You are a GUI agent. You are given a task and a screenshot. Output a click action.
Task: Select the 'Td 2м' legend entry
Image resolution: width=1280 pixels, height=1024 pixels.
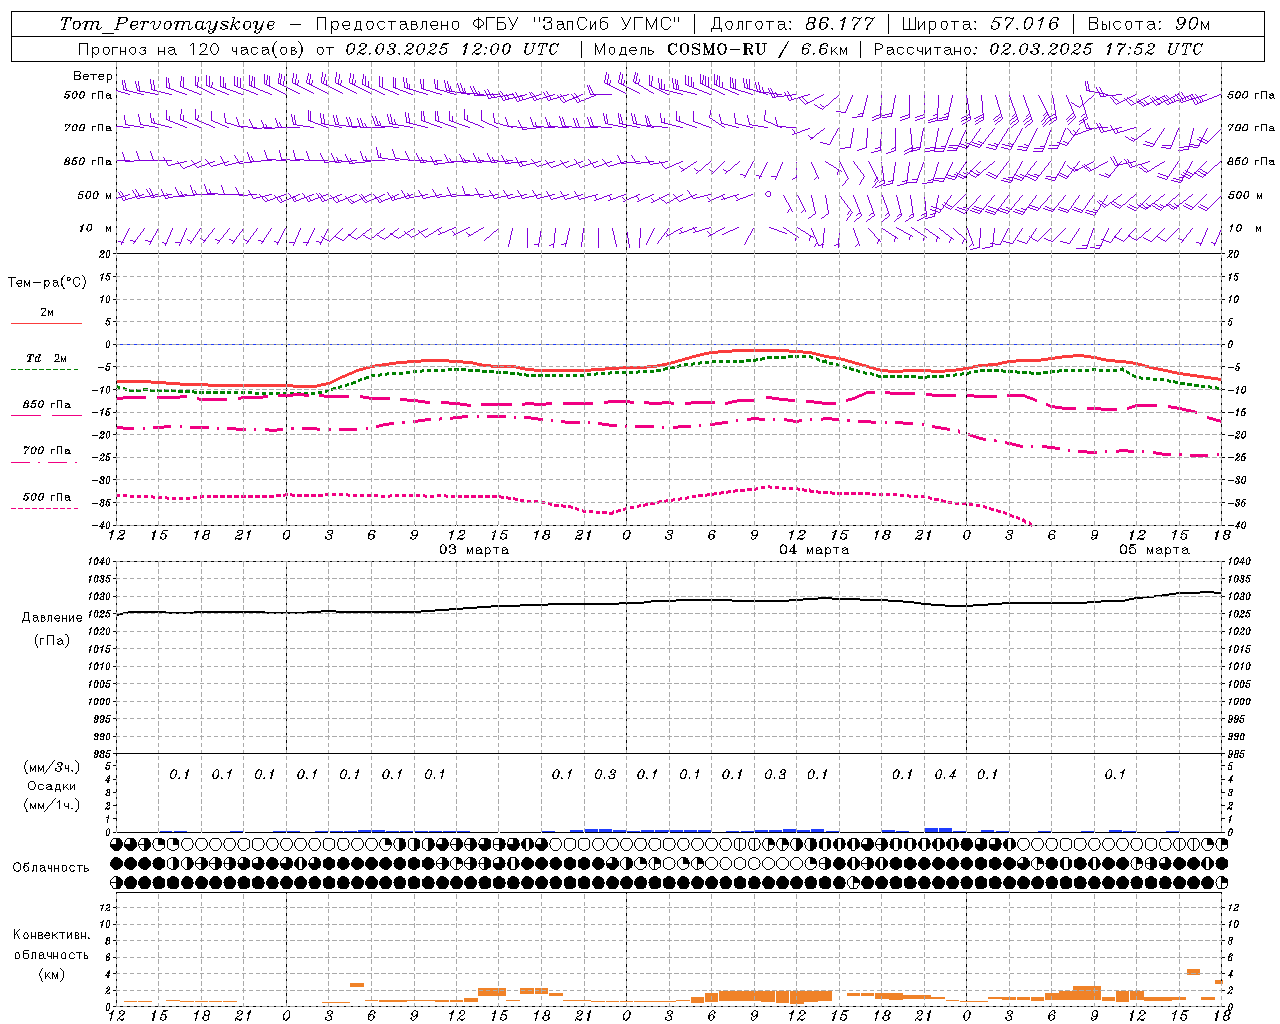(46, 358)
